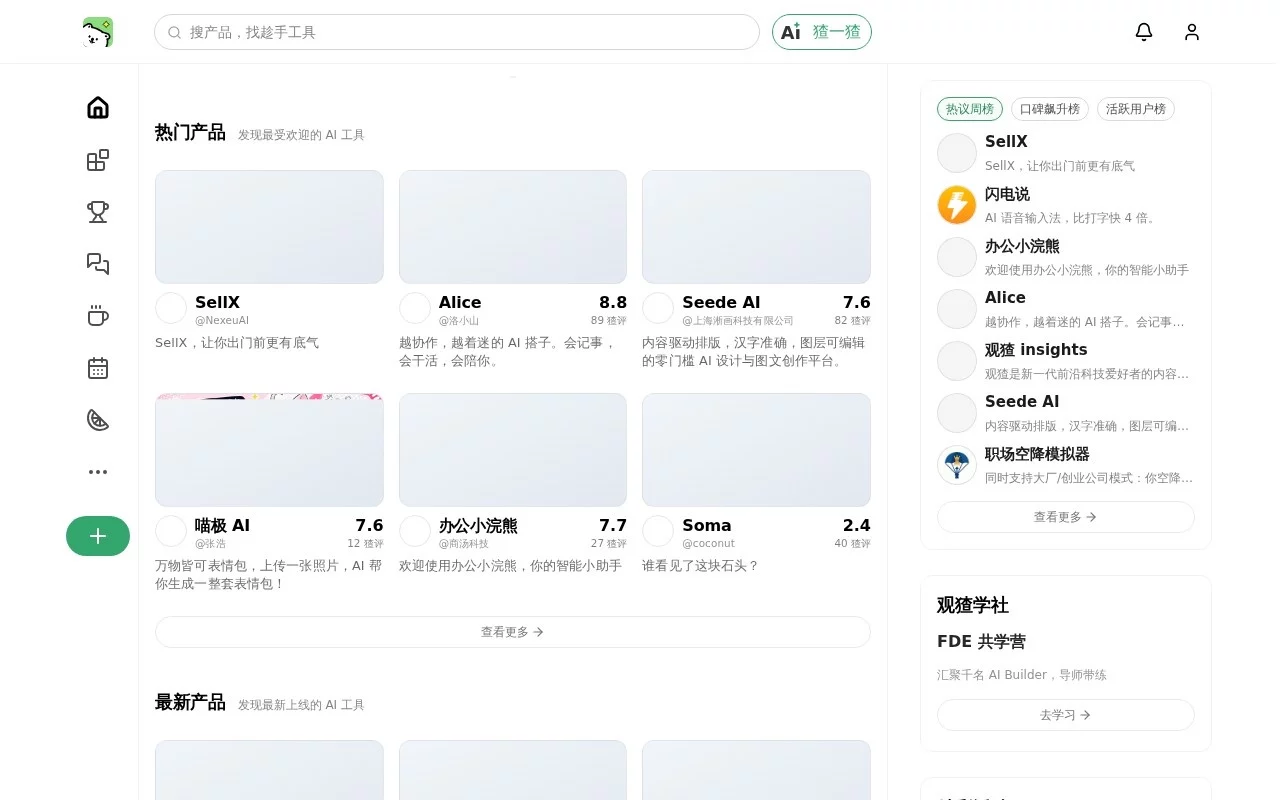Viewport: 1280px width, 800px height.
Task: Click the @NexeuAI author handle
Action: pyautogui.click(x=222, y=321)
